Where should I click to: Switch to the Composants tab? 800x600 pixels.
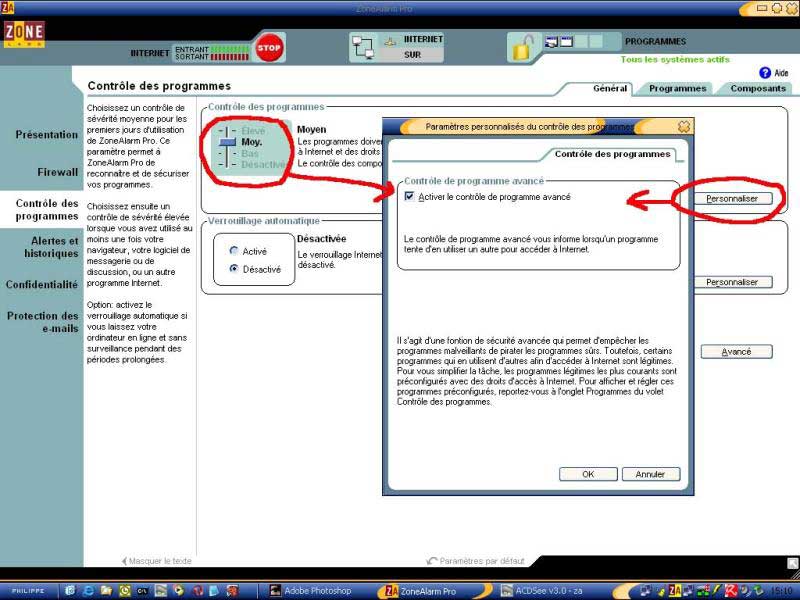coord(757,88)
